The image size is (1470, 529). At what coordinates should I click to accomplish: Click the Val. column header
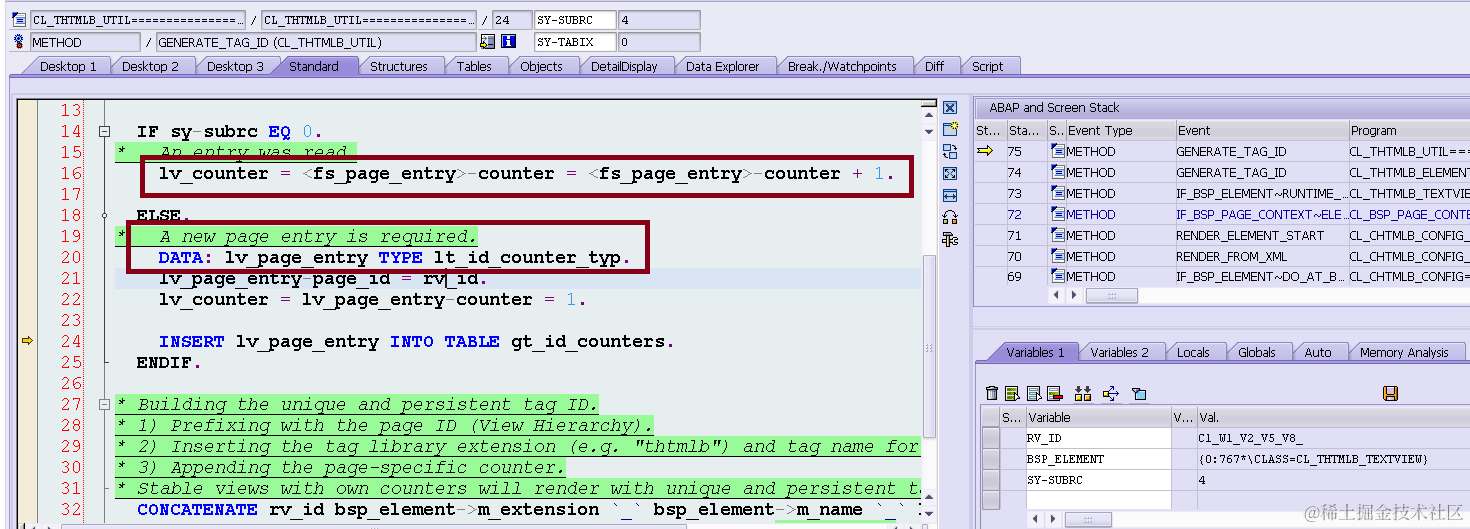coord(1332,417)
